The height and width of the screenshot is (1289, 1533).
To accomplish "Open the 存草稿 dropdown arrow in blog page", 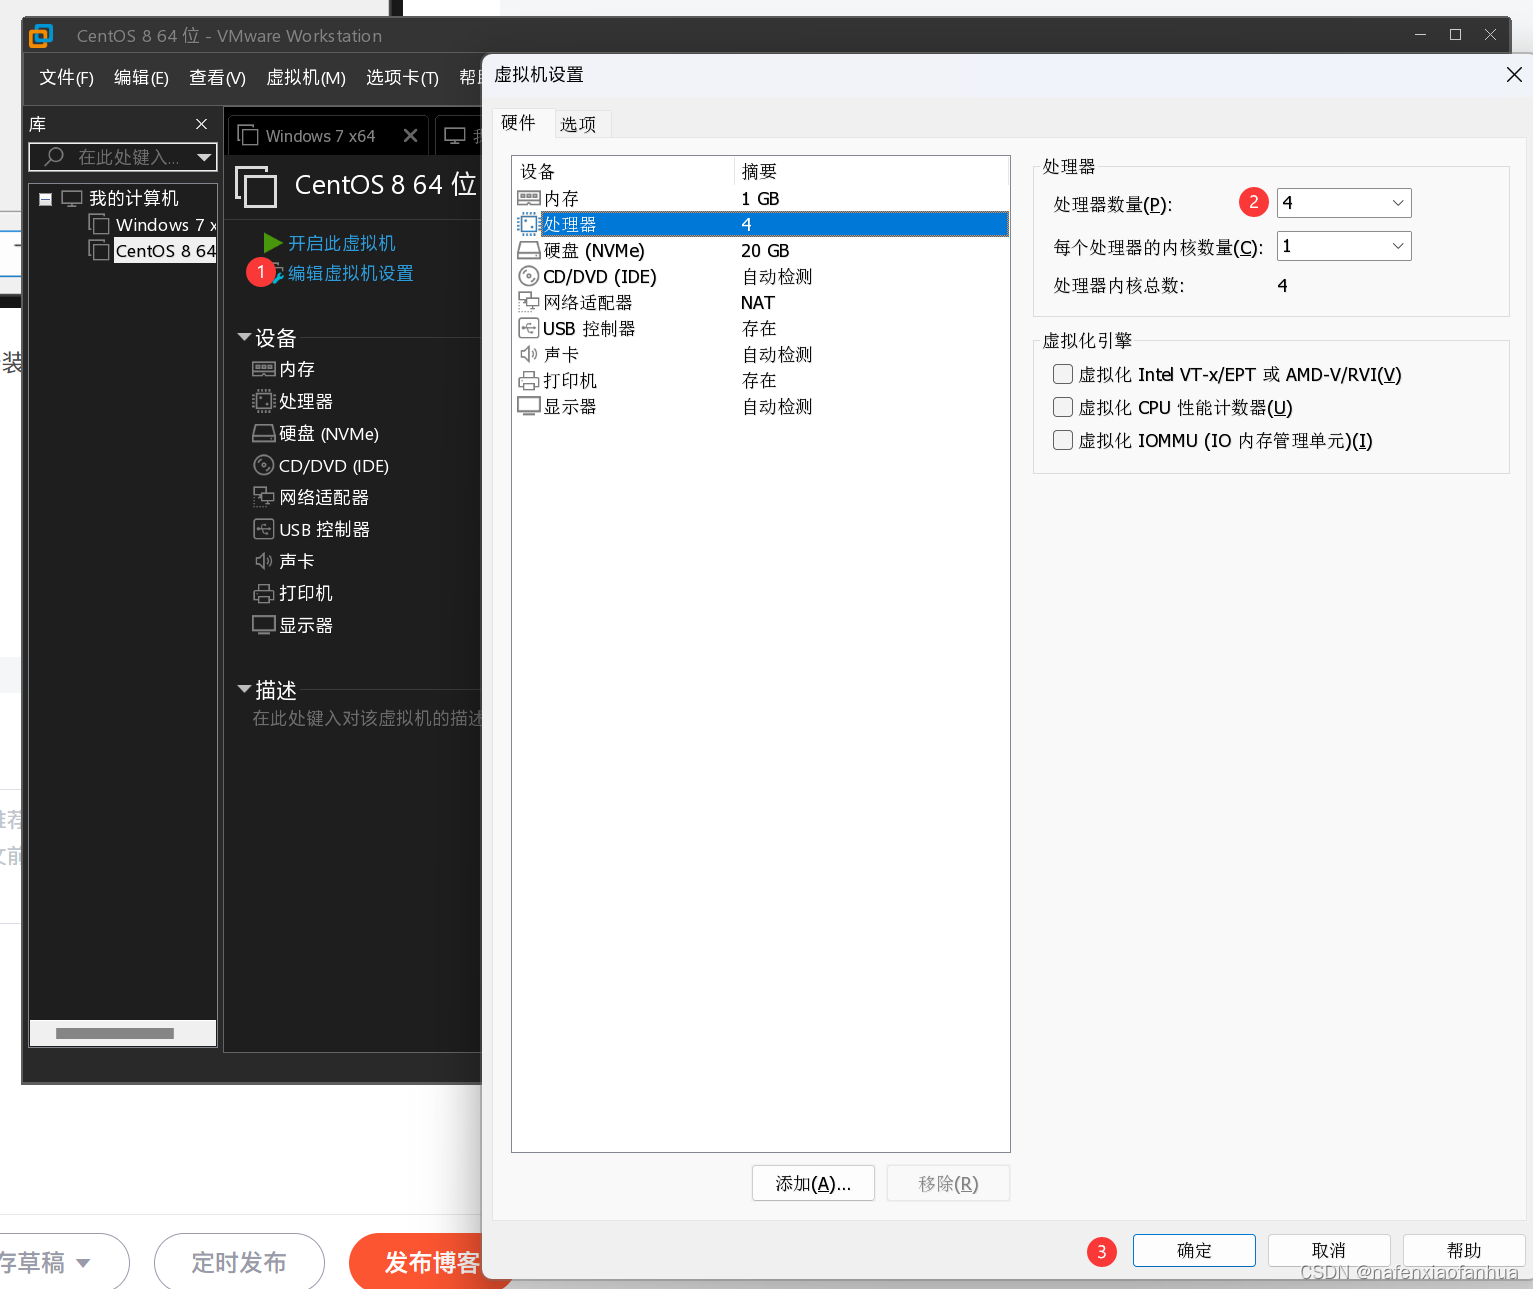I will tap(84, 1263).
